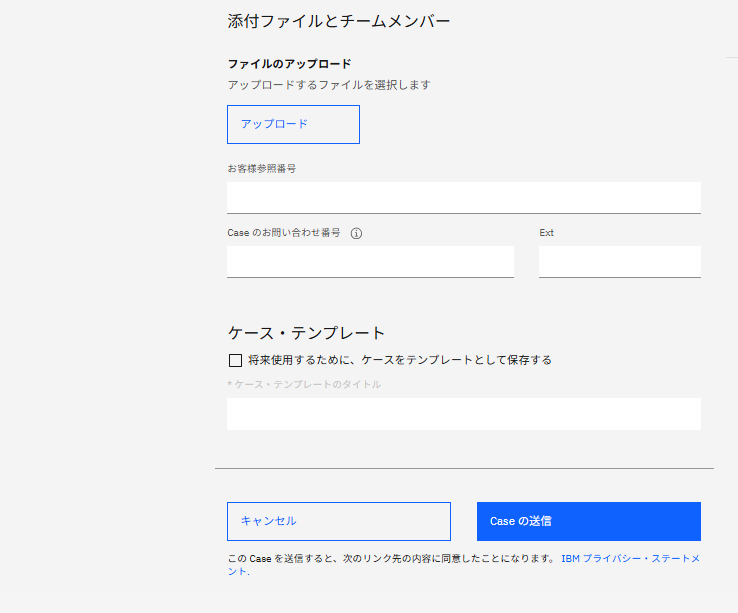Viewport: 738px width, 613px height.
Task: Click the アップロードするファイルを選択します helper text
Action: [329, 85]
